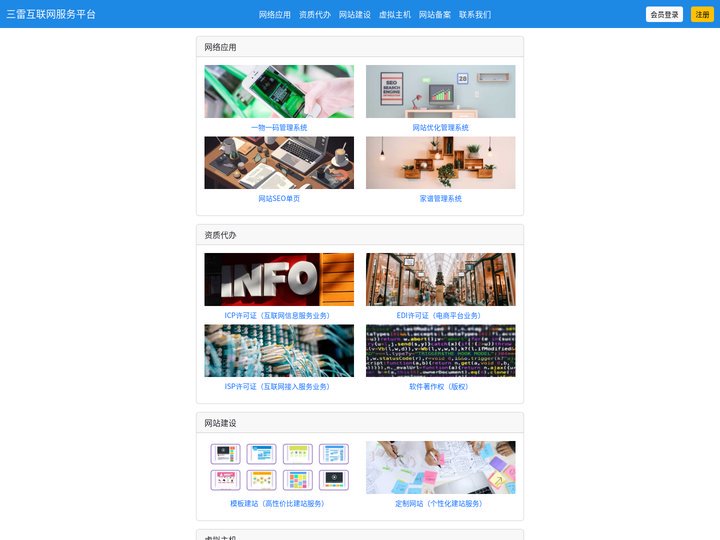This screenshot has width=720, height=540.
Task: Click the 网络应用 section header
Action: [360, 47]
